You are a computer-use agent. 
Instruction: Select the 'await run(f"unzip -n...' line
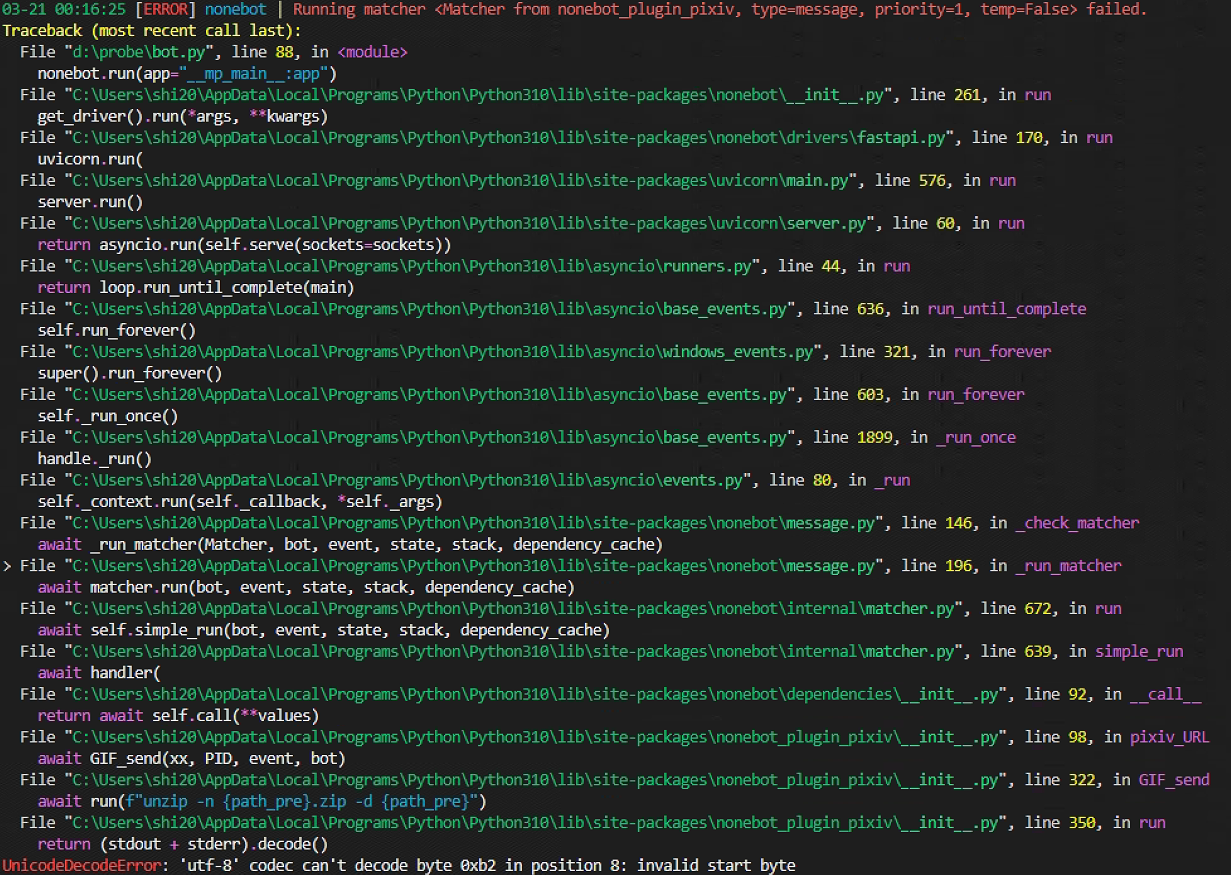262,802
